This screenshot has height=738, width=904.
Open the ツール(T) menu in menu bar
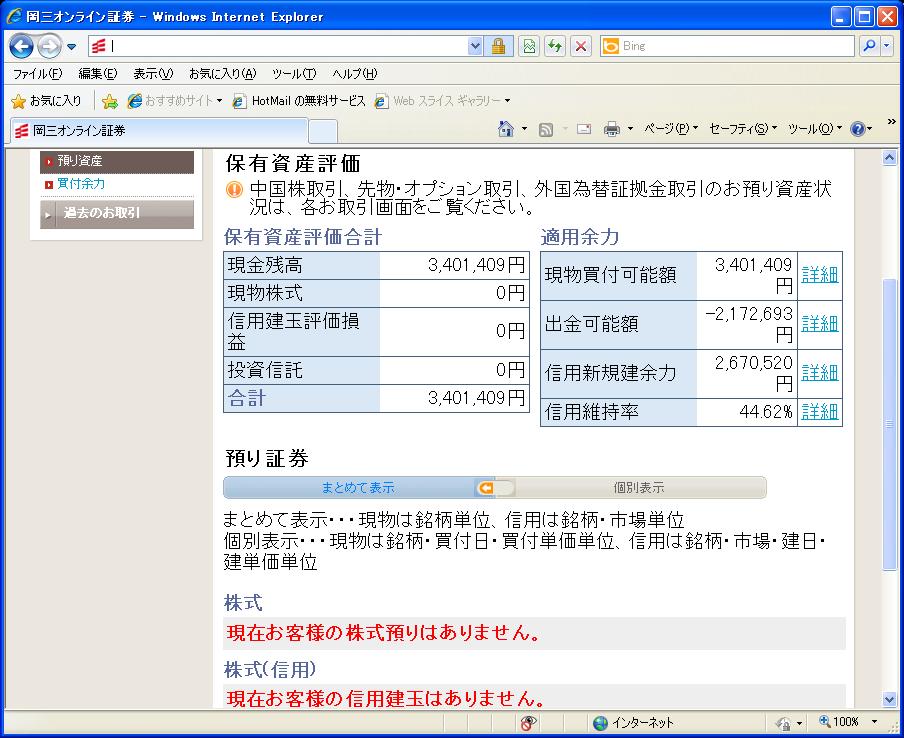[x=294, y=74]
